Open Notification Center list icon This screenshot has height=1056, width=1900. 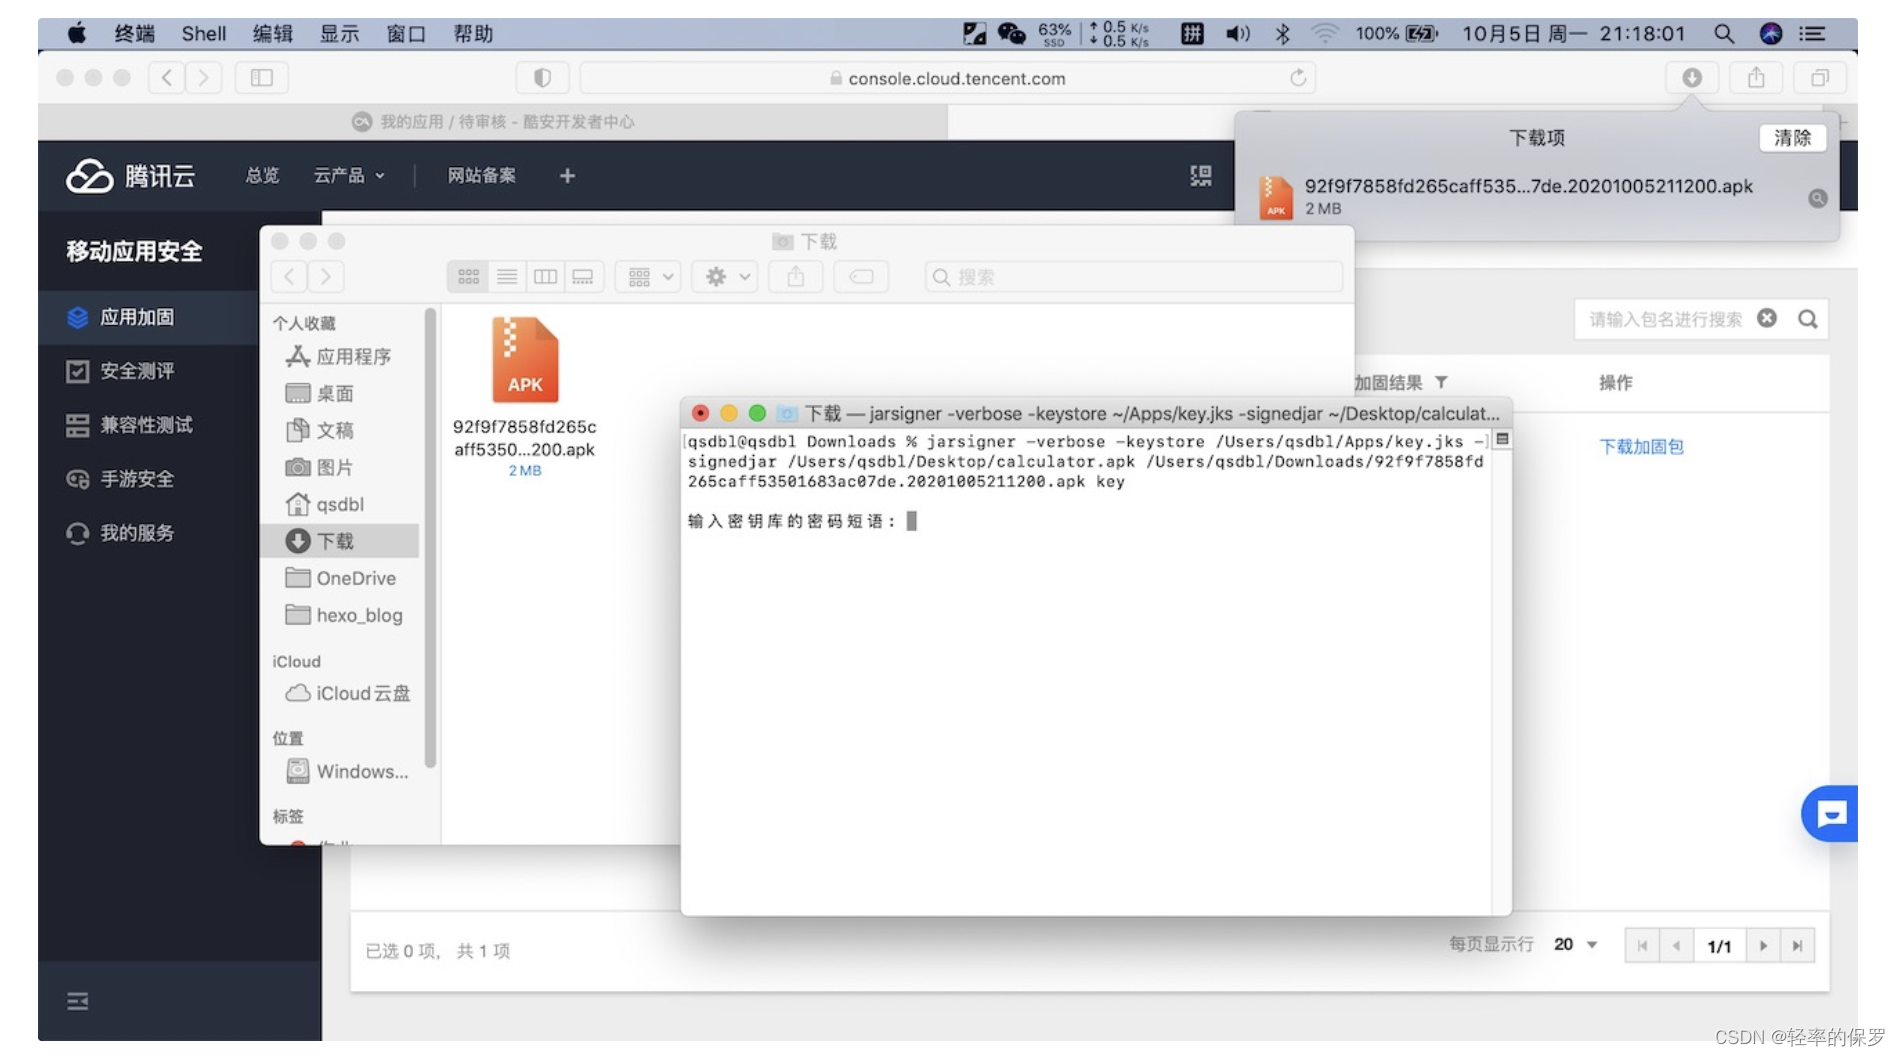[x=1812, y=34]
